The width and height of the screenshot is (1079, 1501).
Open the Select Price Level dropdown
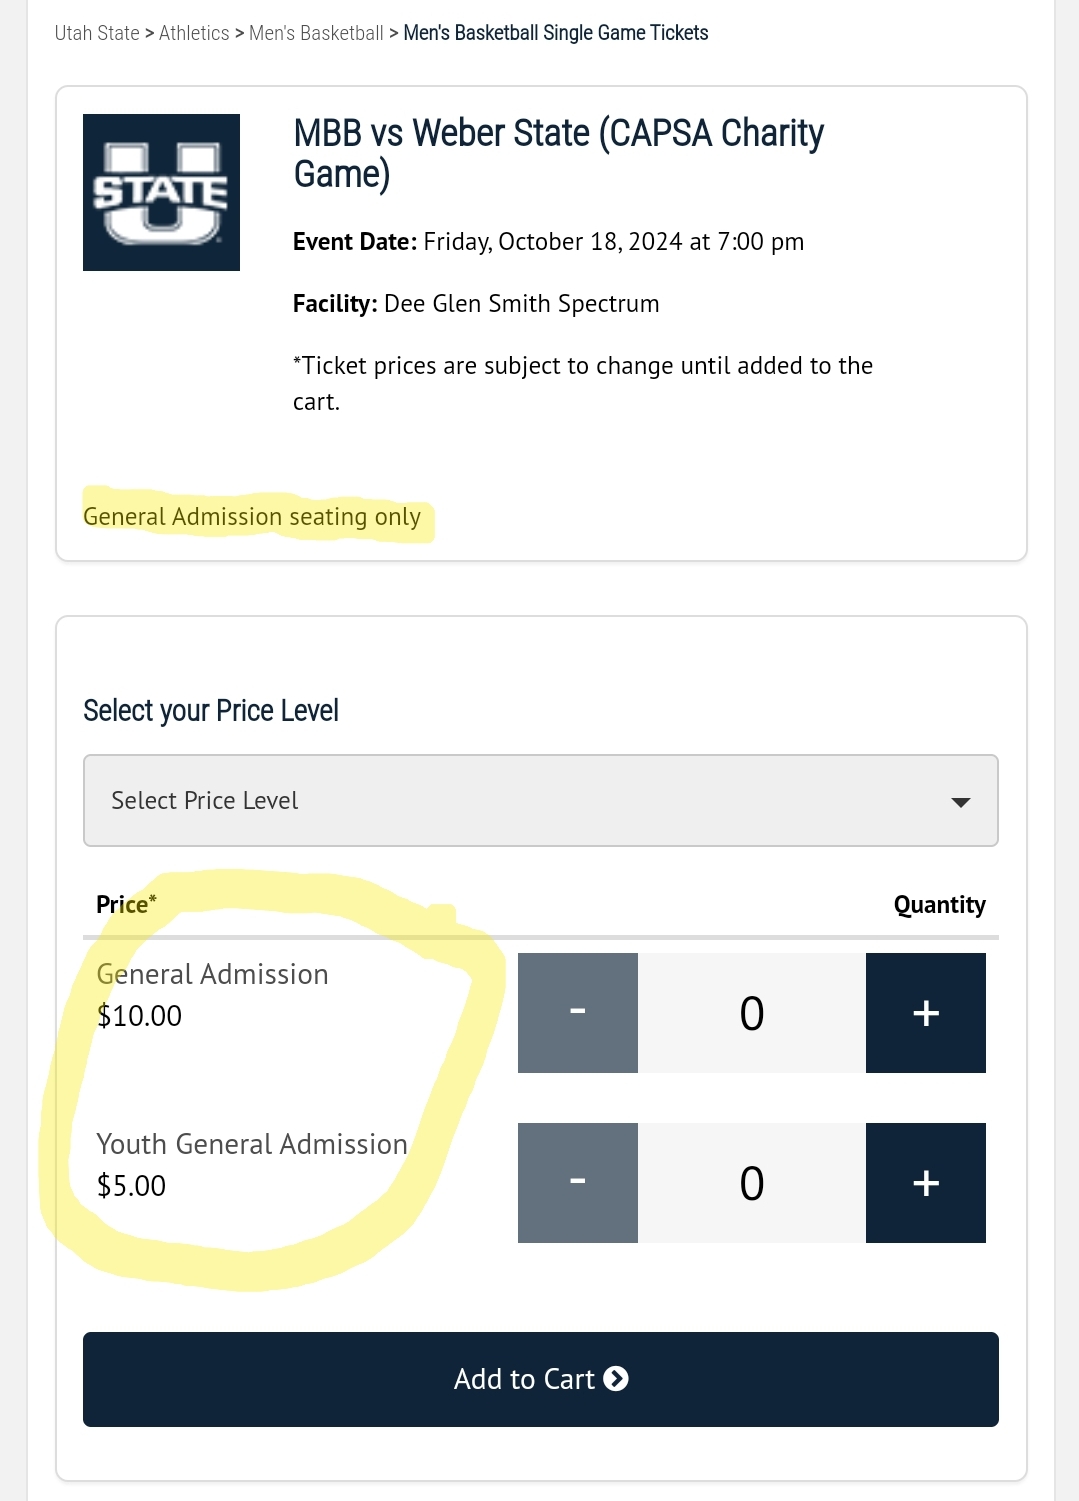click(x=541, y=800)
